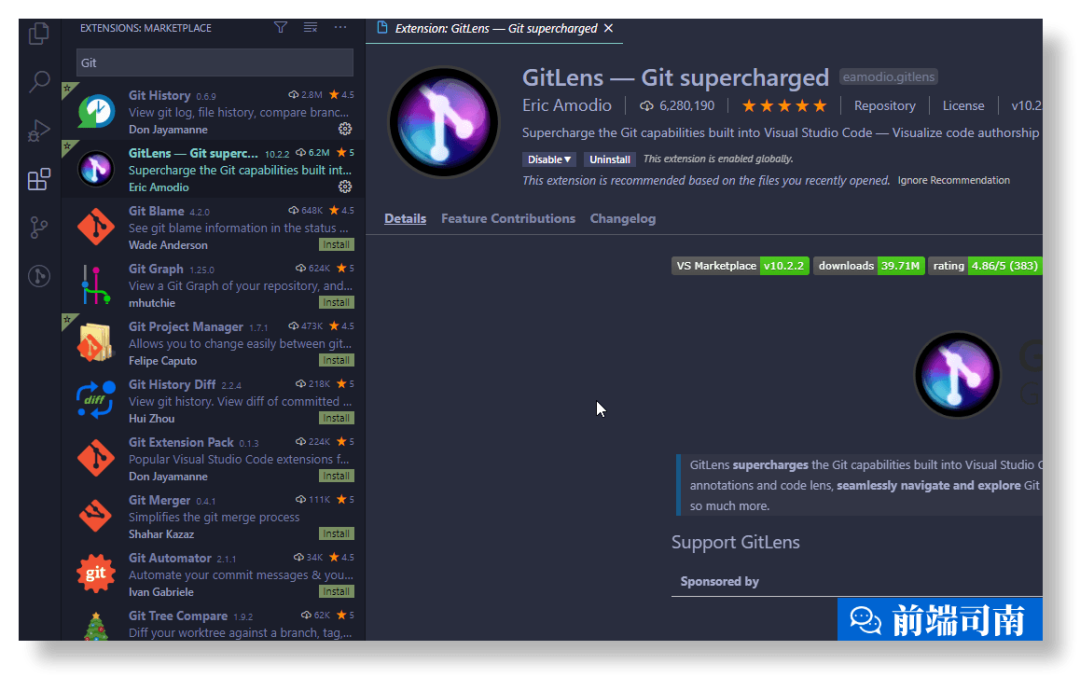Select the Git Automator extension icon
The height and width of the screenshot is (678, 1080).
click(96, 574)
